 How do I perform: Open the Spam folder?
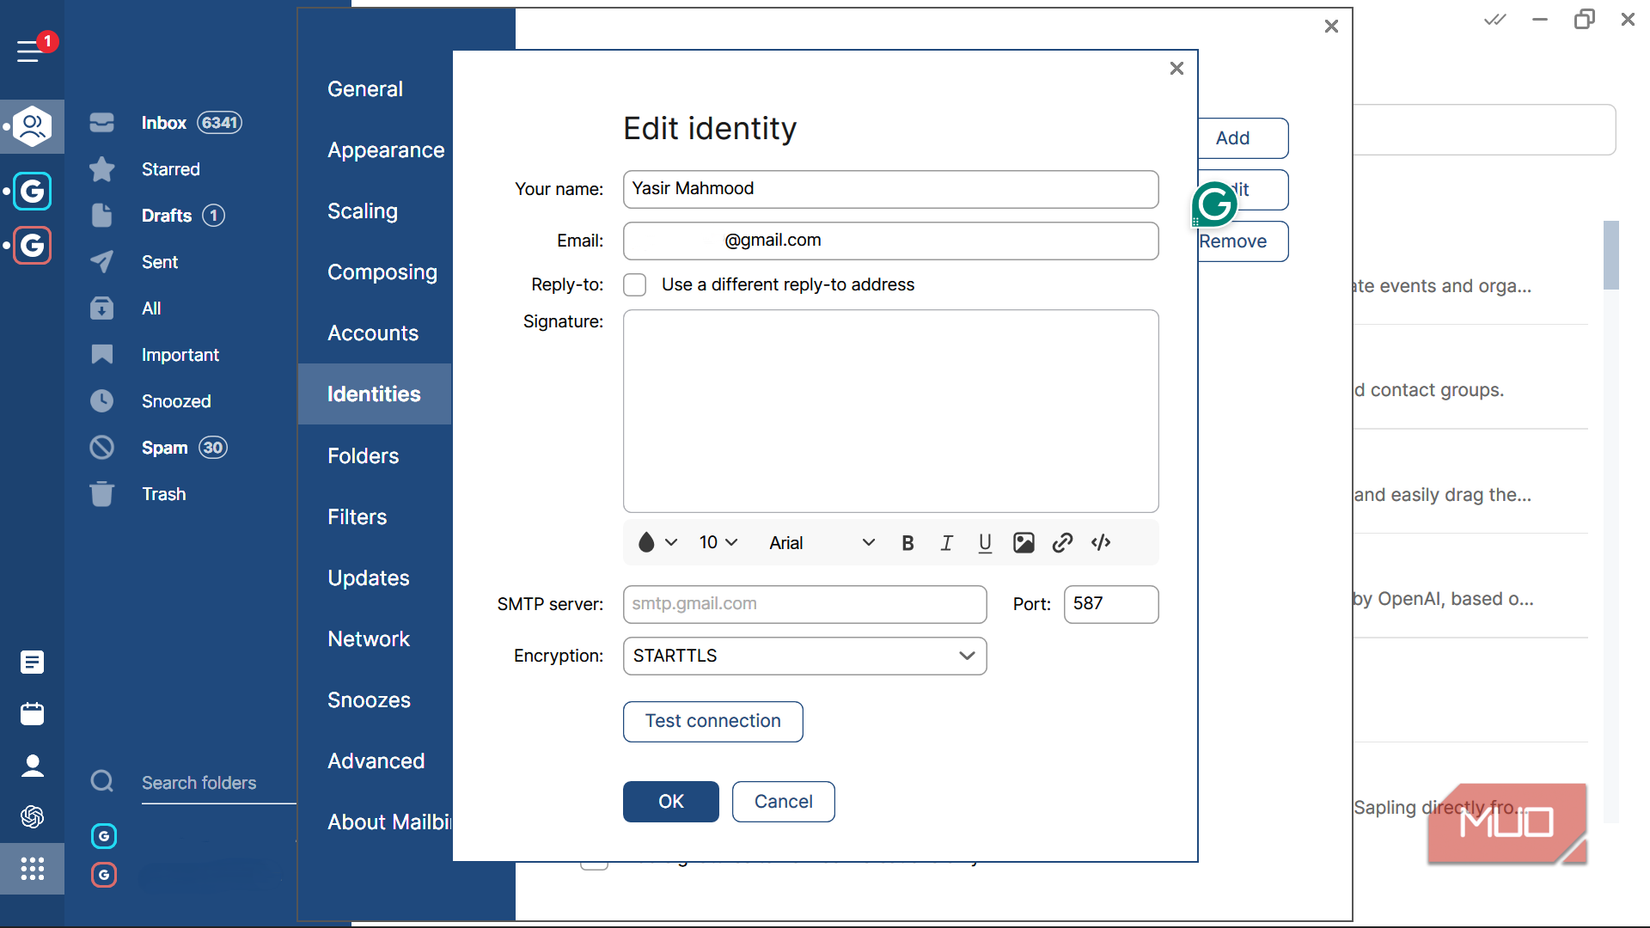click(x=166, y=447)
